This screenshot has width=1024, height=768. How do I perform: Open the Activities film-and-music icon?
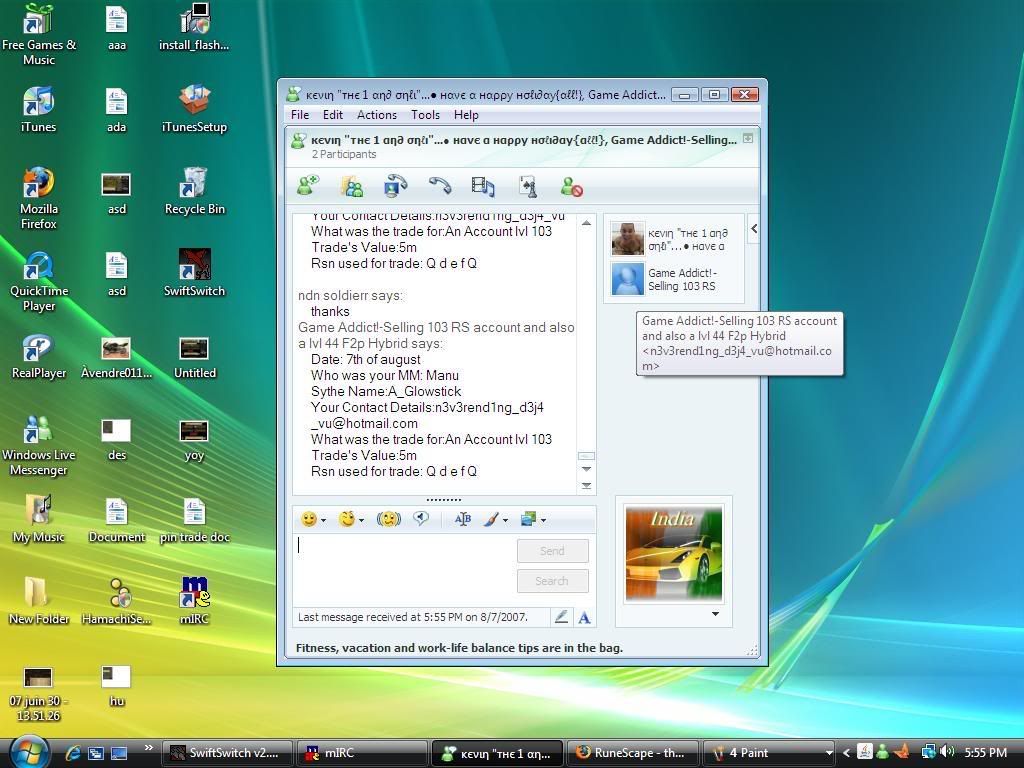[483, 187]
